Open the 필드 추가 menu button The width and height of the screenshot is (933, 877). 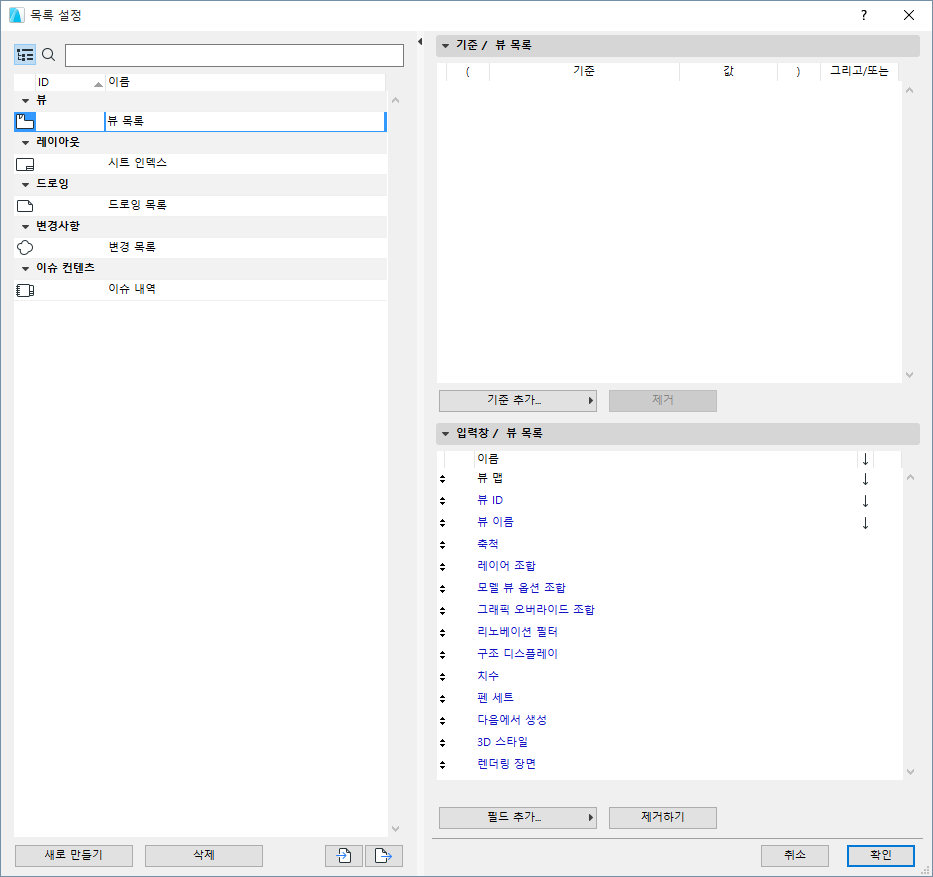pyautogui.click(x=517, y=817)
